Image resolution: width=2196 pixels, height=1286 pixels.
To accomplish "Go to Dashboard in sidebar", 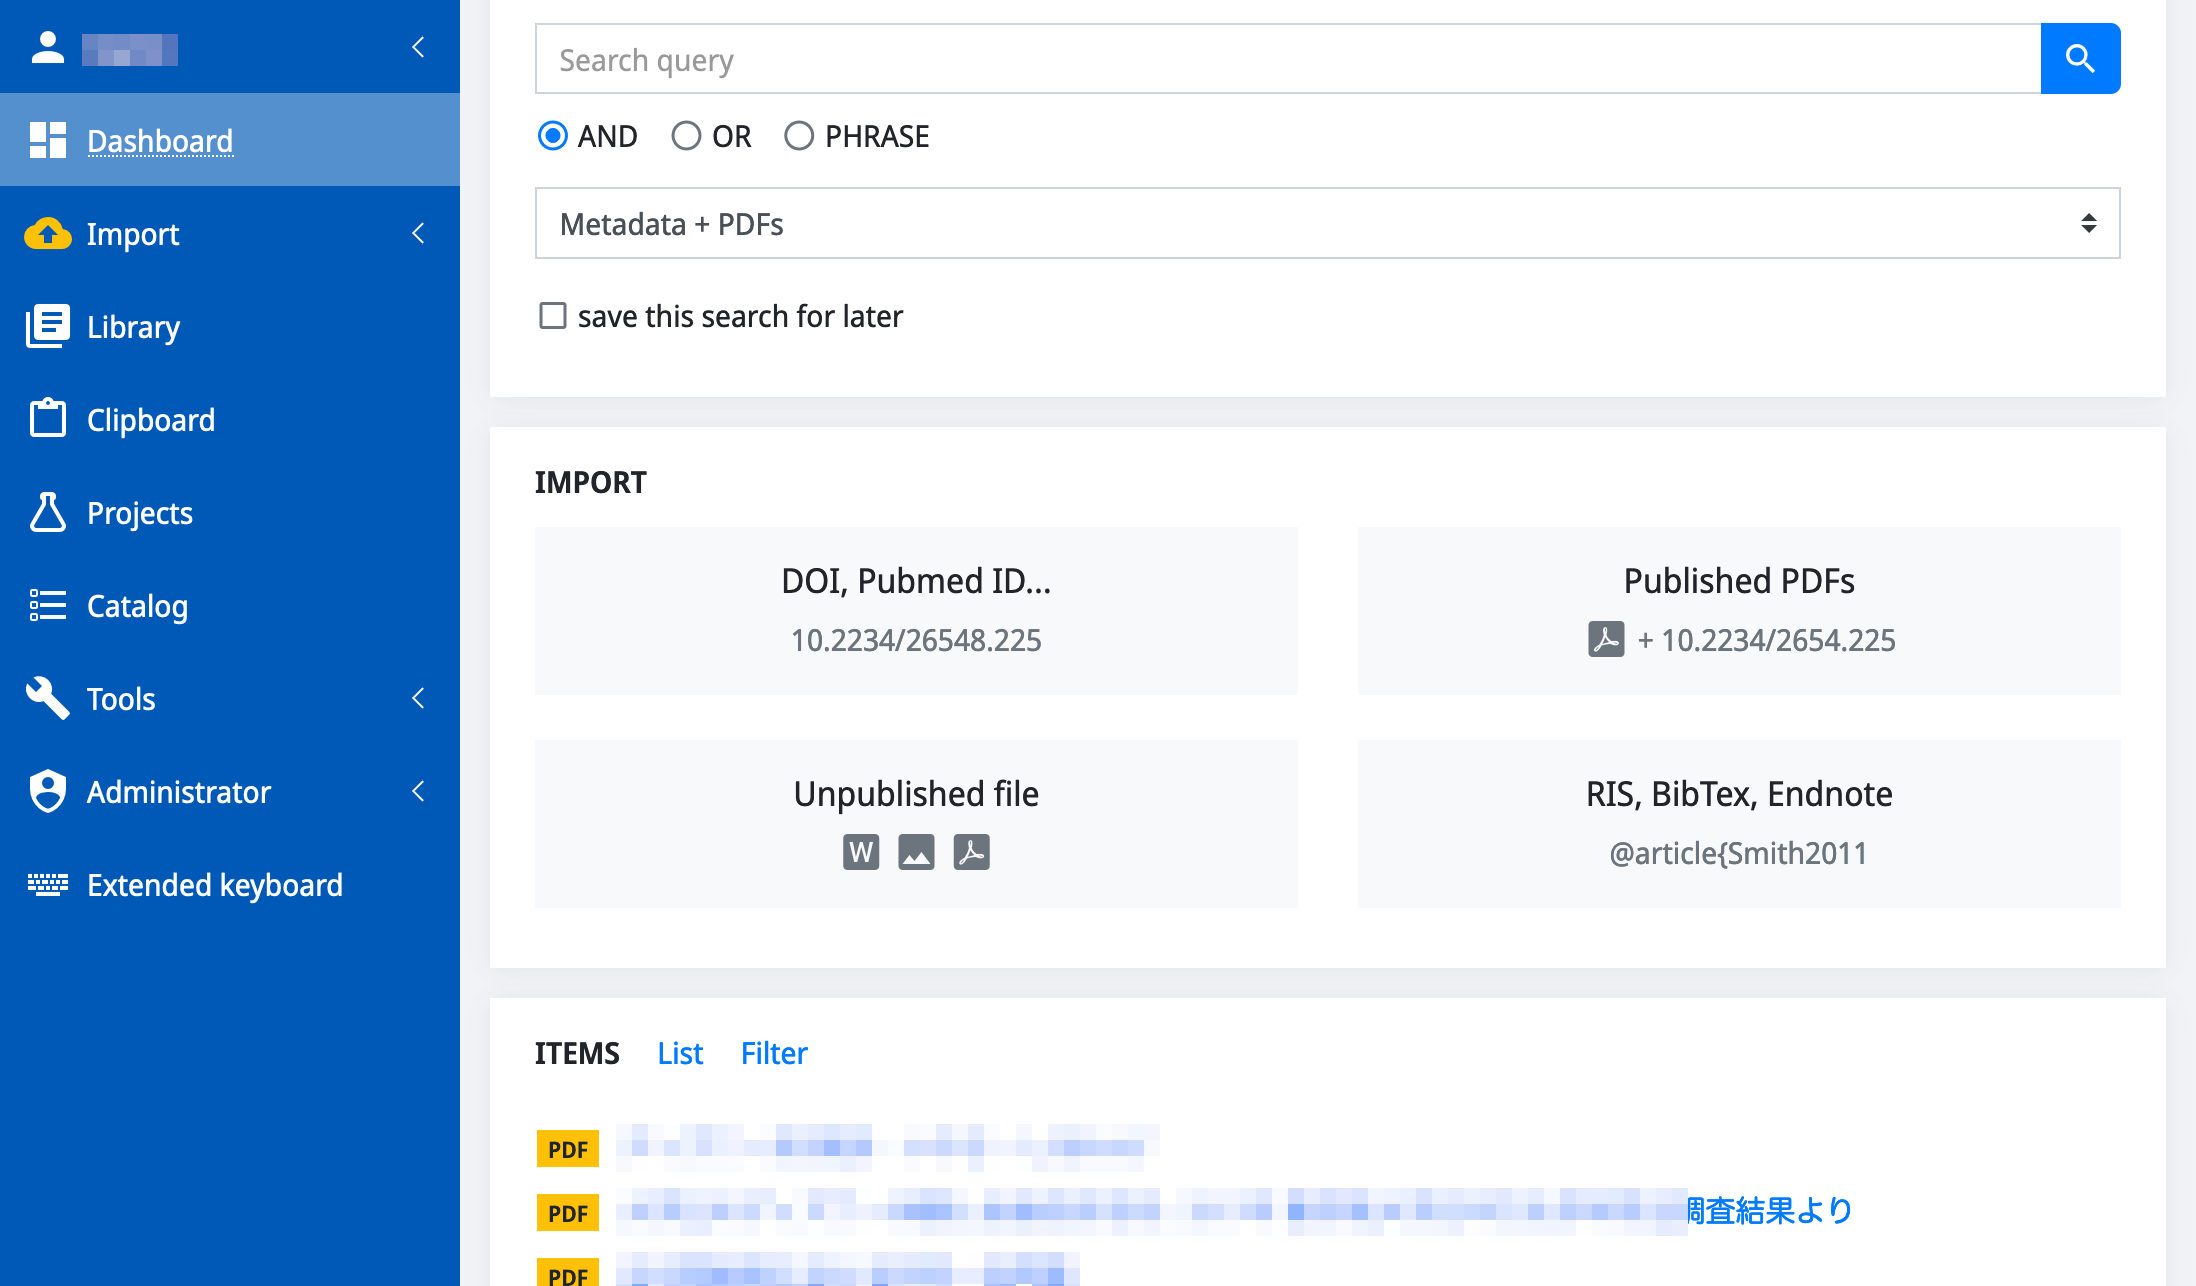I will point(159,141).
